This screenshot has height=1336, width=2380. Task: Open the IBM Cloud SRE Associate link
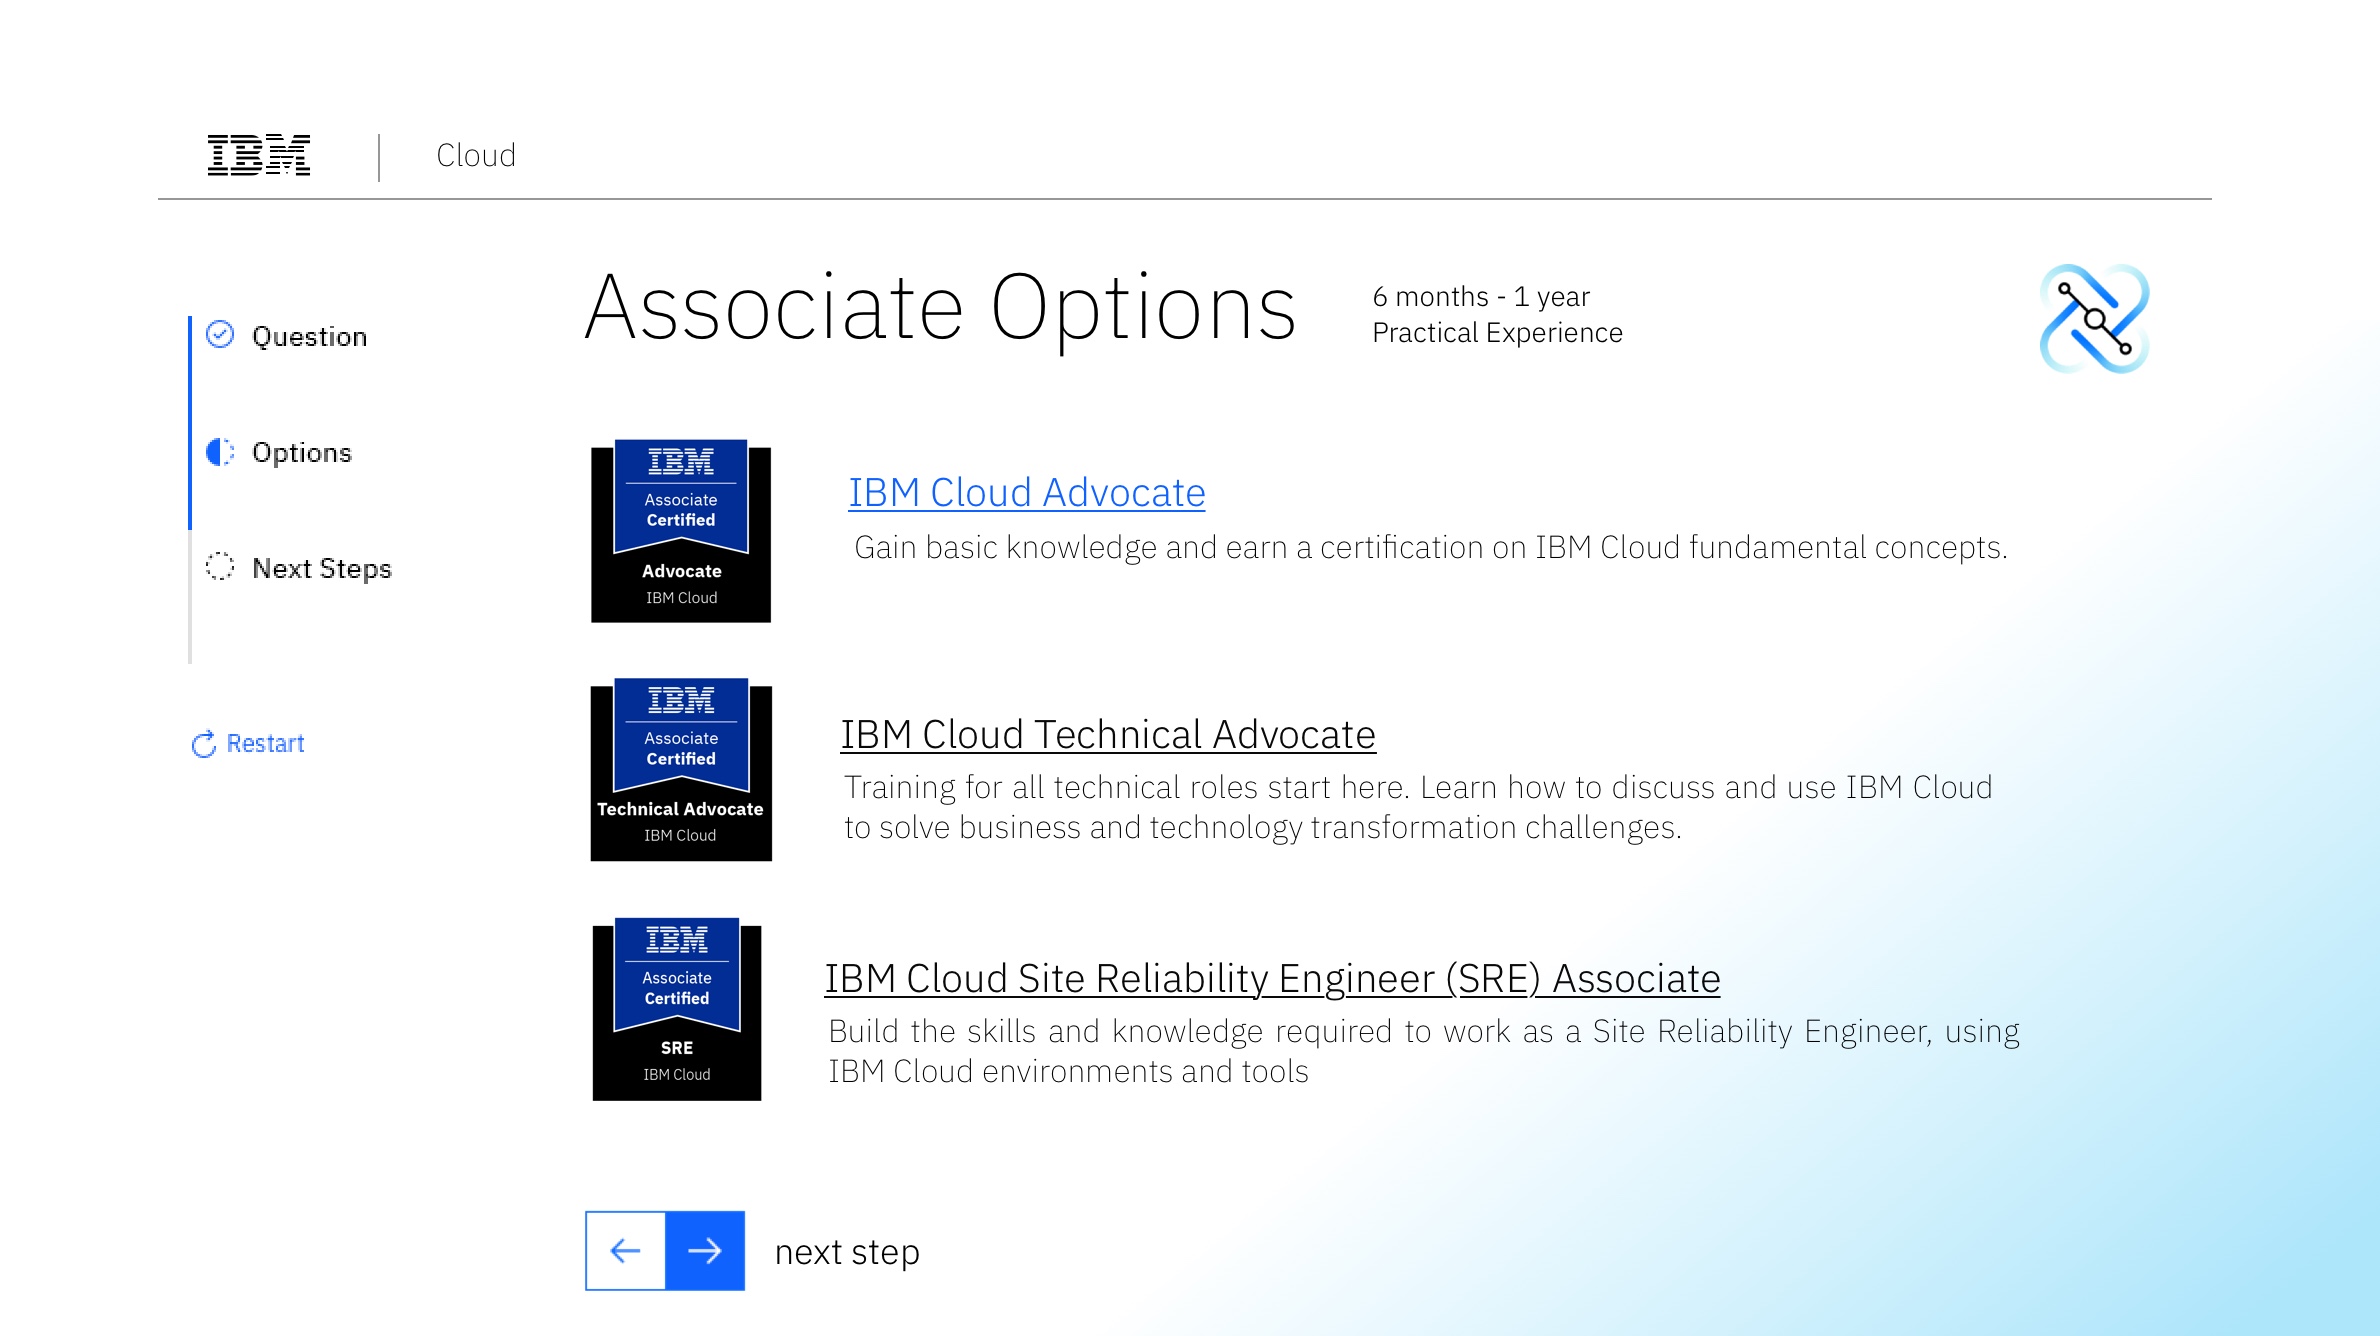[x=1271, y=979]
